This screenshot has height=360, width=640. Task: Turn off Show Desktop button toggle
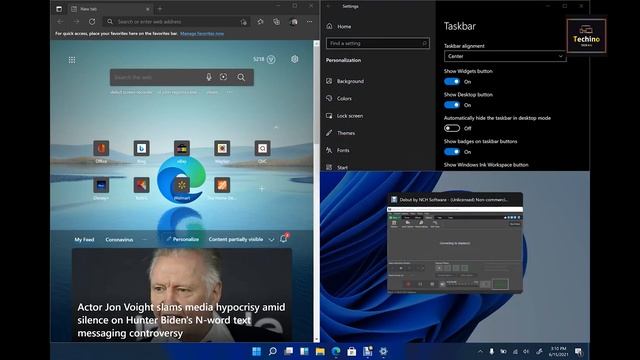(x=452, y=105)
